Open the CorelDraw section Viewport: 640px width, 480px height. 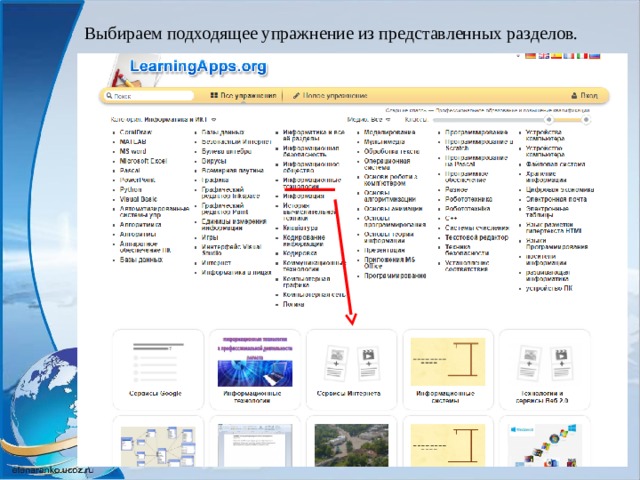136,132
